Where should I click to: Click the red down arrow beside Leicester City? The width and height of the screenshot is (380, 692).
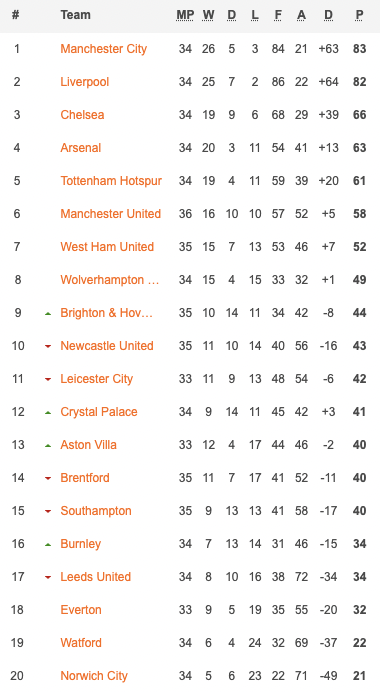coord(48,379)
